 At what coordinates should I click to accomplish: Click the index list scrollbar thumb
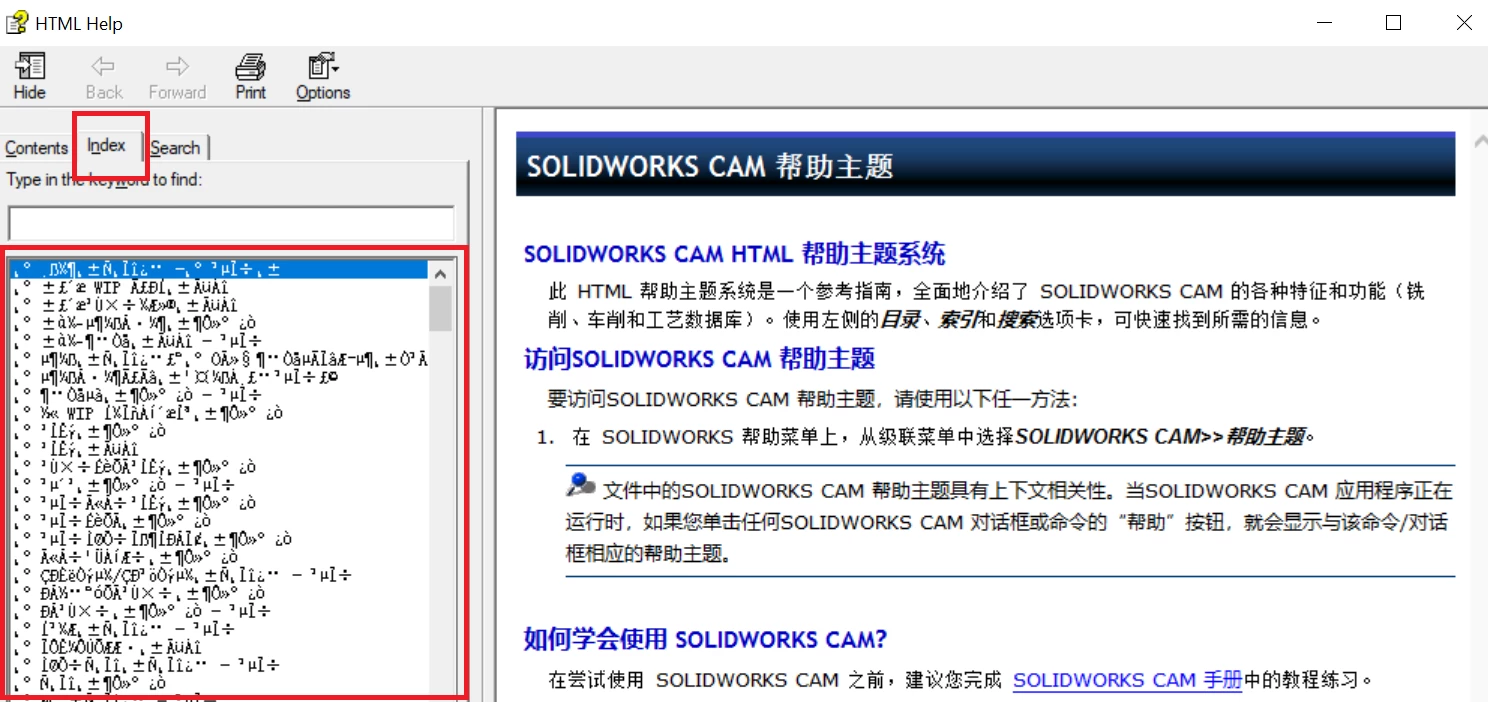(440, 308)
